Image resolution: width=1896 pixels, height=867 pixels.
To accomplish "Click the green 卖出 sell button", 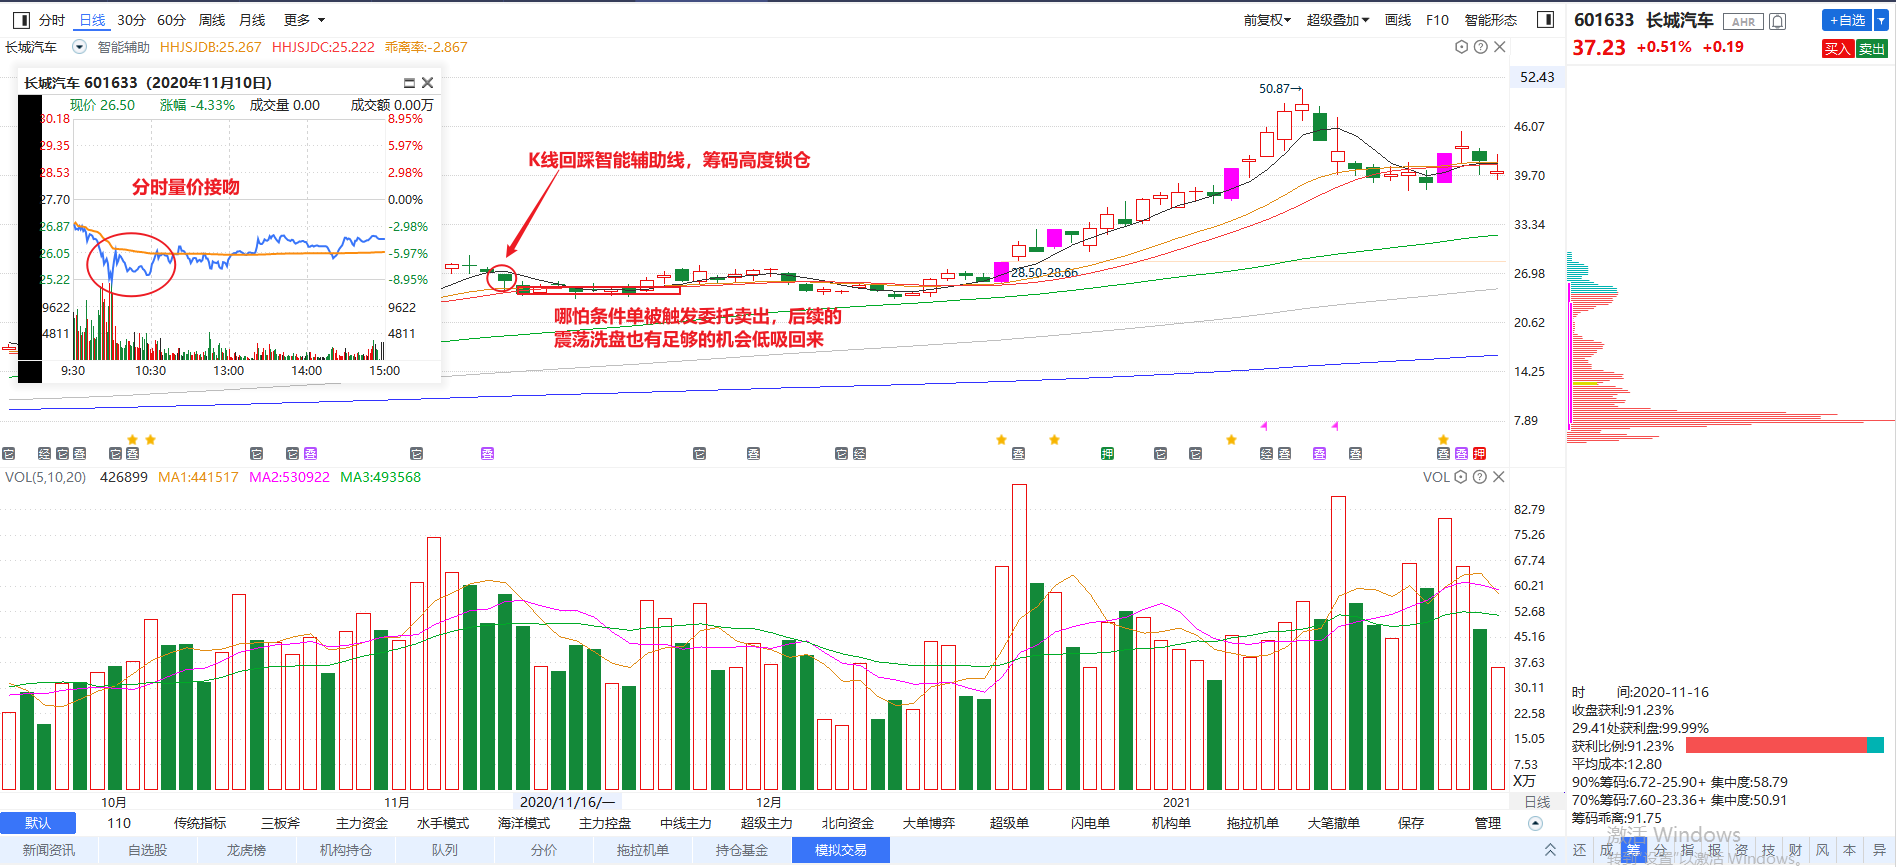I will coord(1872,49).
